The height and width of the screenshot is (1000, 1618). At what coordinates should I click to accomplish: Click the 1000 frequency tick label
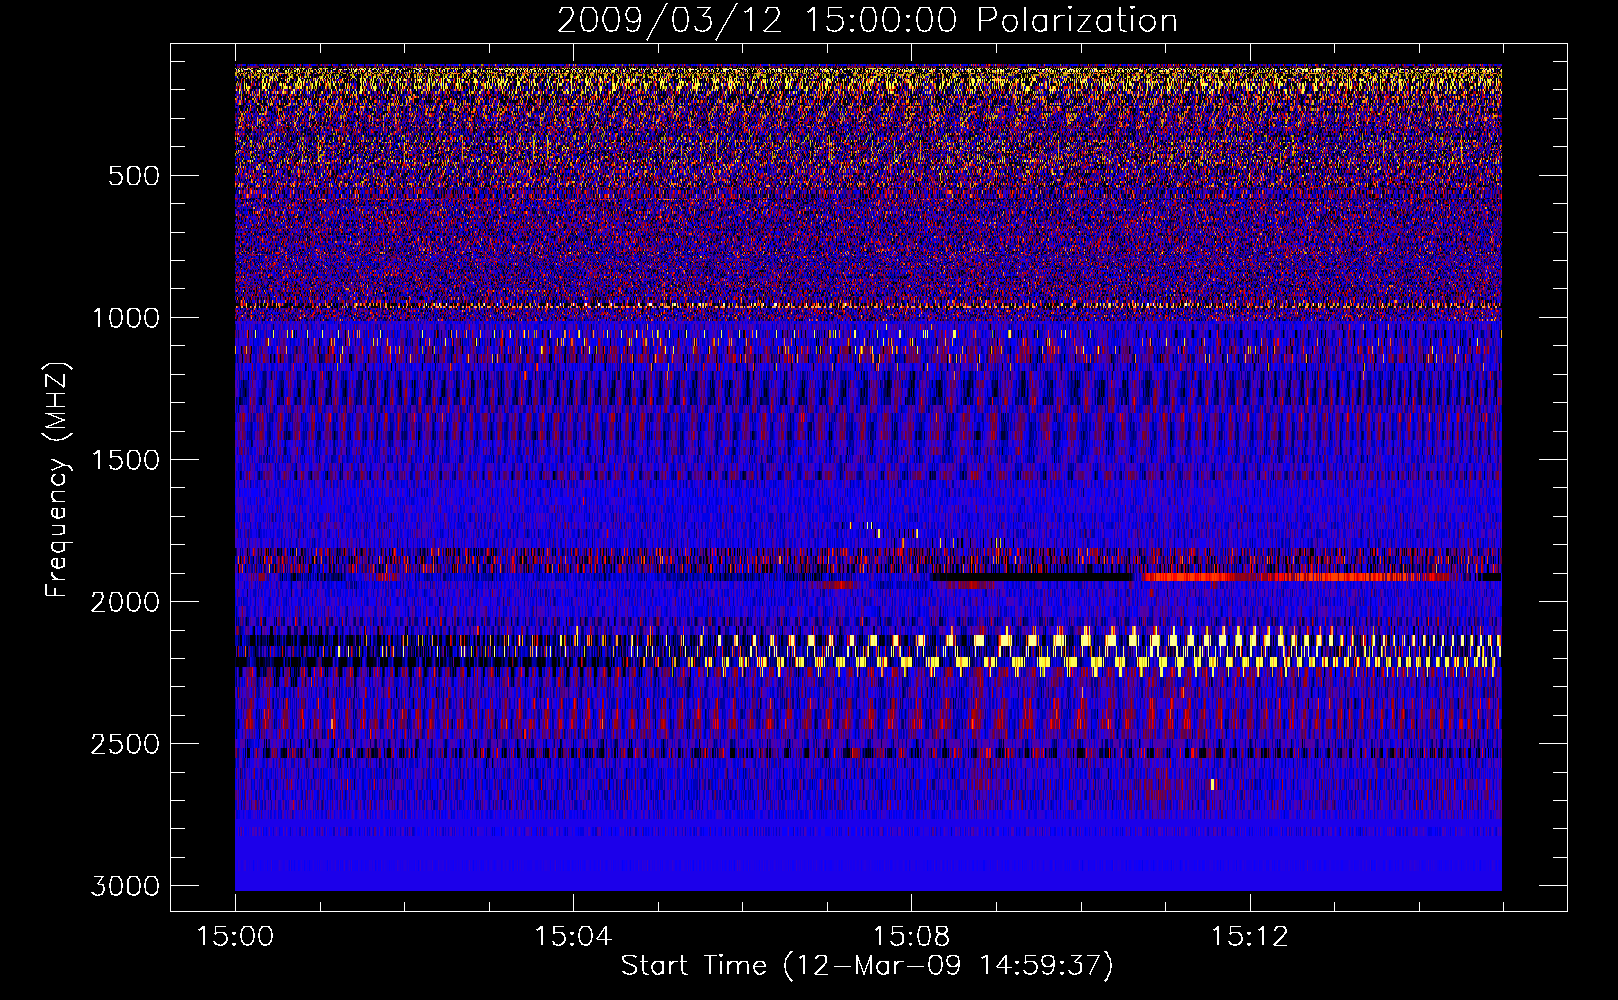click(125, 318)
